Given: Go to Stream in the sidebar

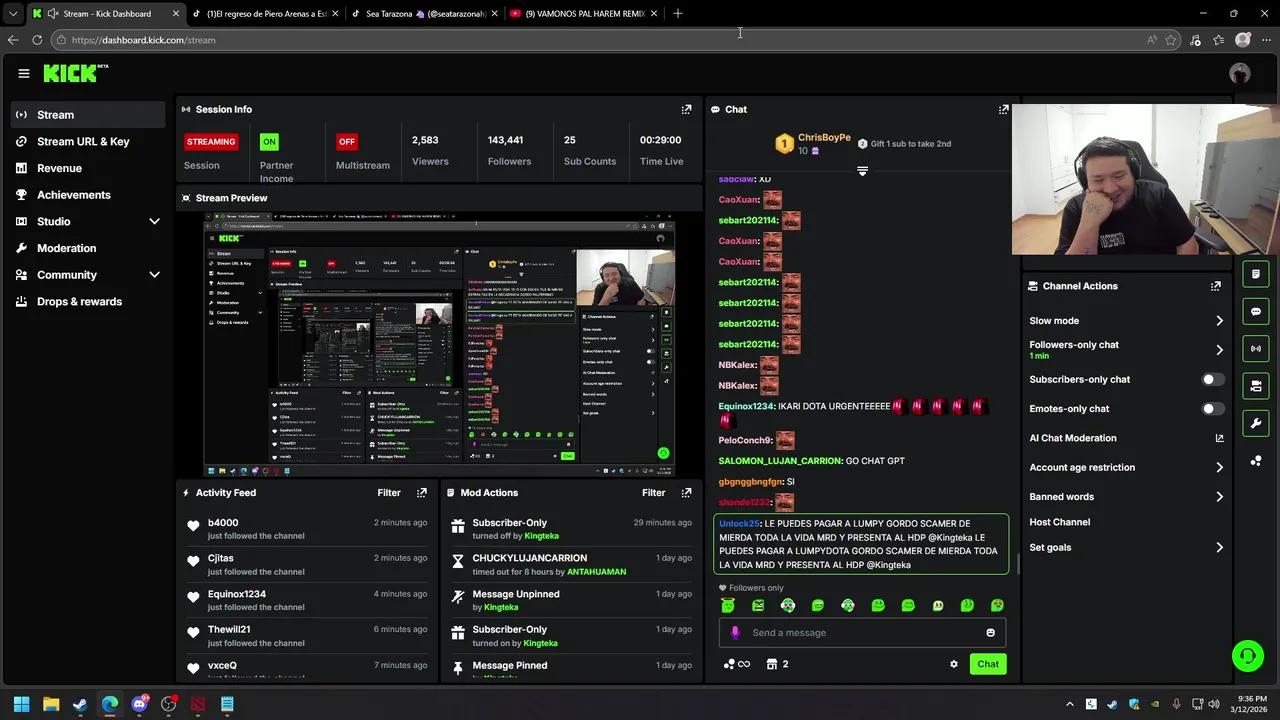Looking at the screenshot, I should (x=90, y=115).
